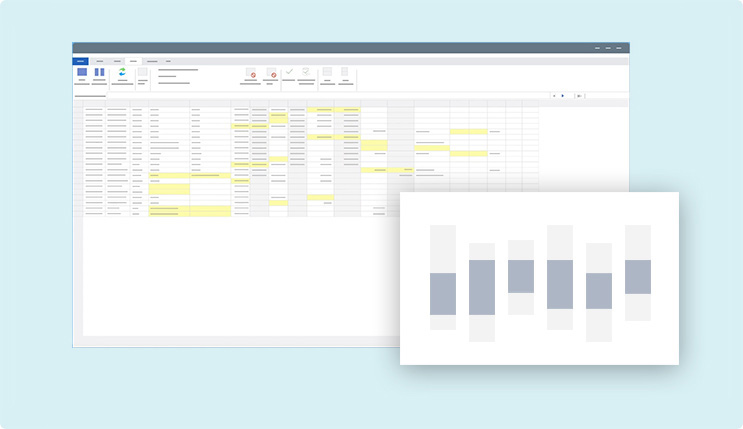Screen dimensions: 743x429
Task: Click the first row header in the grid
Action: pos(78,110)
